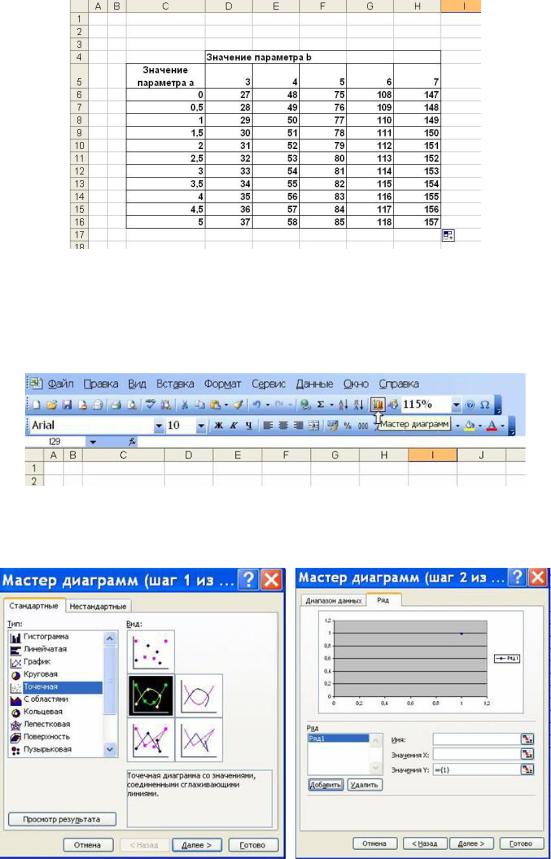The width and height of the screenshot is (551, 859).
Task: Click Готово in step 1 dialog
Action: click(253, 845)
